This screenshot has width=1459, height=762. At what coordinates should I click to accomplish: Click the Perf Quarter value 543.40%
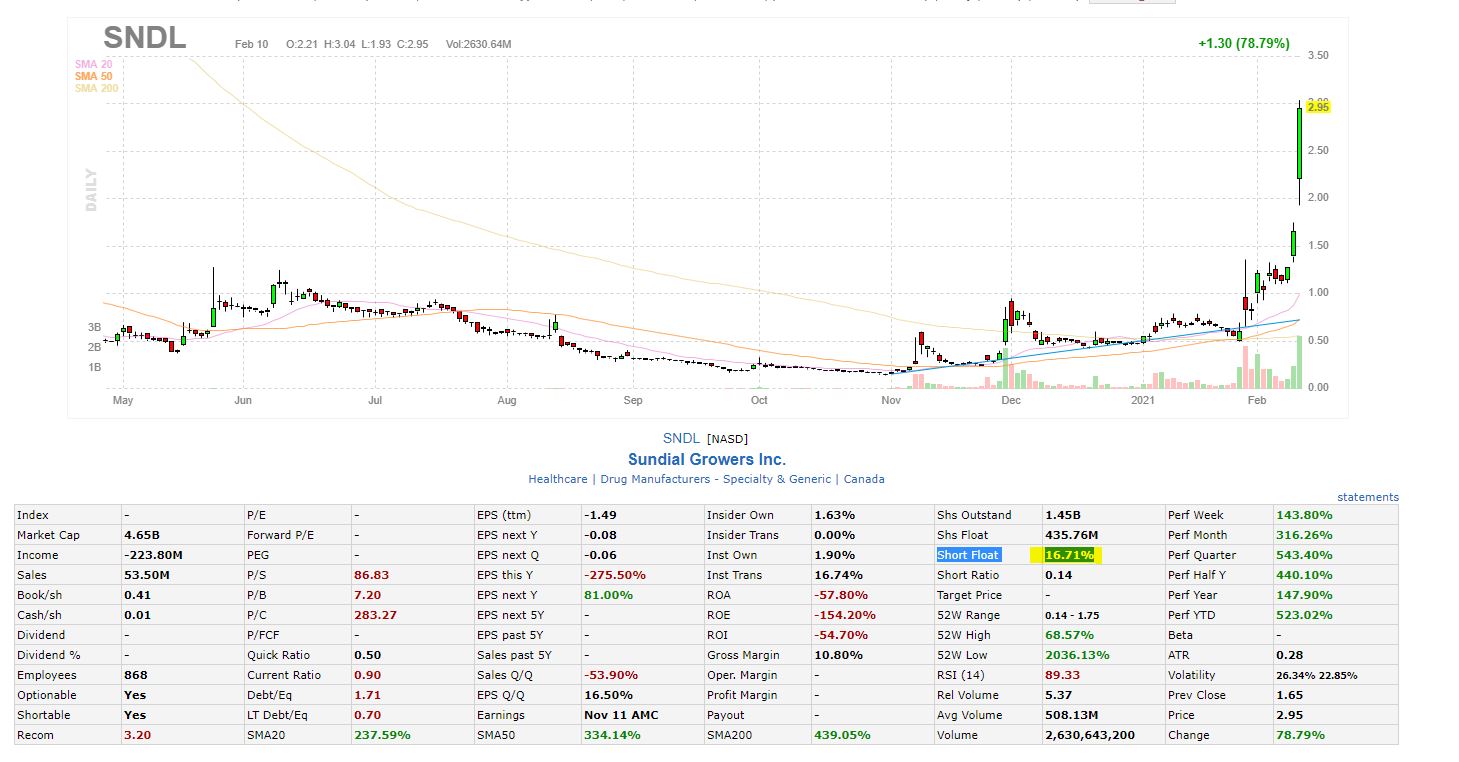pos(1305,555)
